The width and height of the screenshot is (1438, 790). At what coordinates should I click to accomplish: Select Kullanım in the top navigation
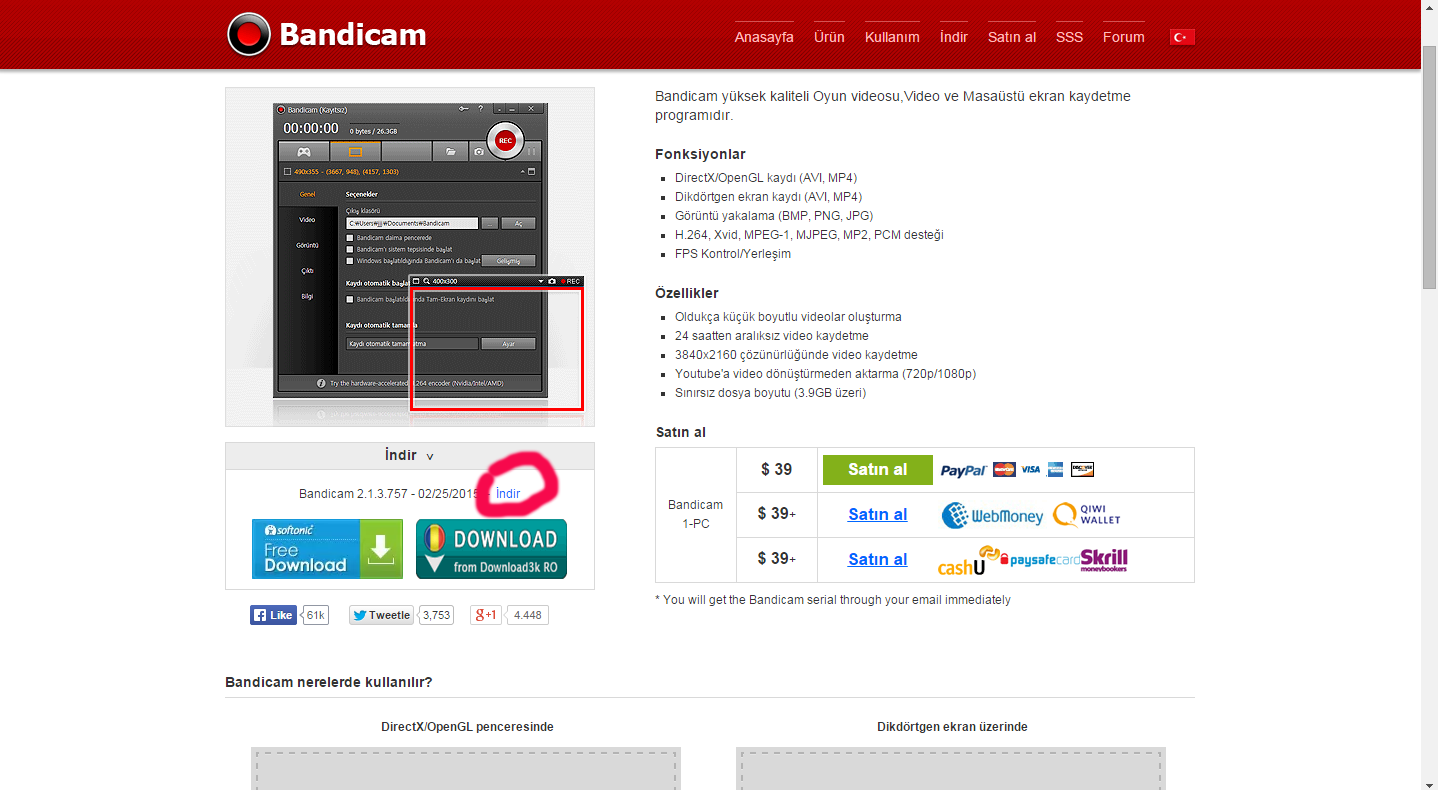(892, 37)
